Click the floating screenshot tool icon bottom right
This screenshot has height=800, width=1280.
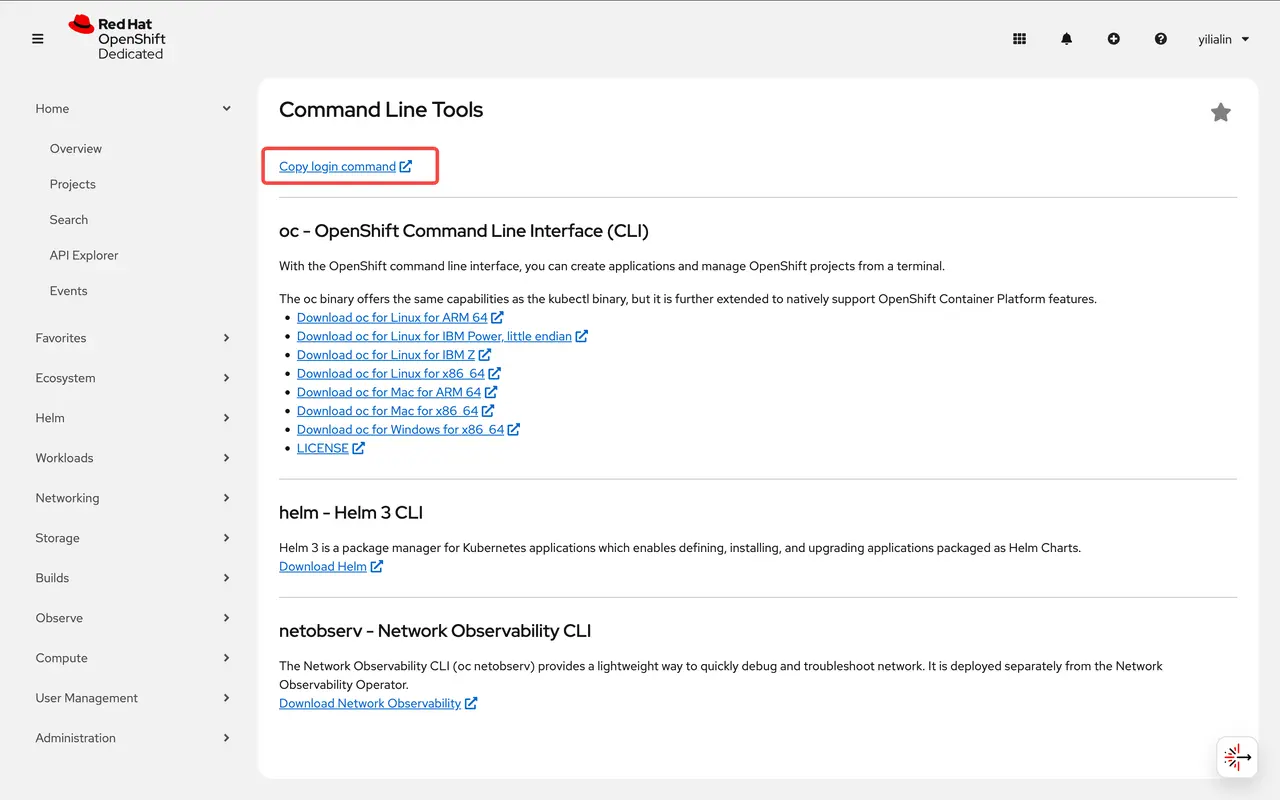click(1236, 757)
